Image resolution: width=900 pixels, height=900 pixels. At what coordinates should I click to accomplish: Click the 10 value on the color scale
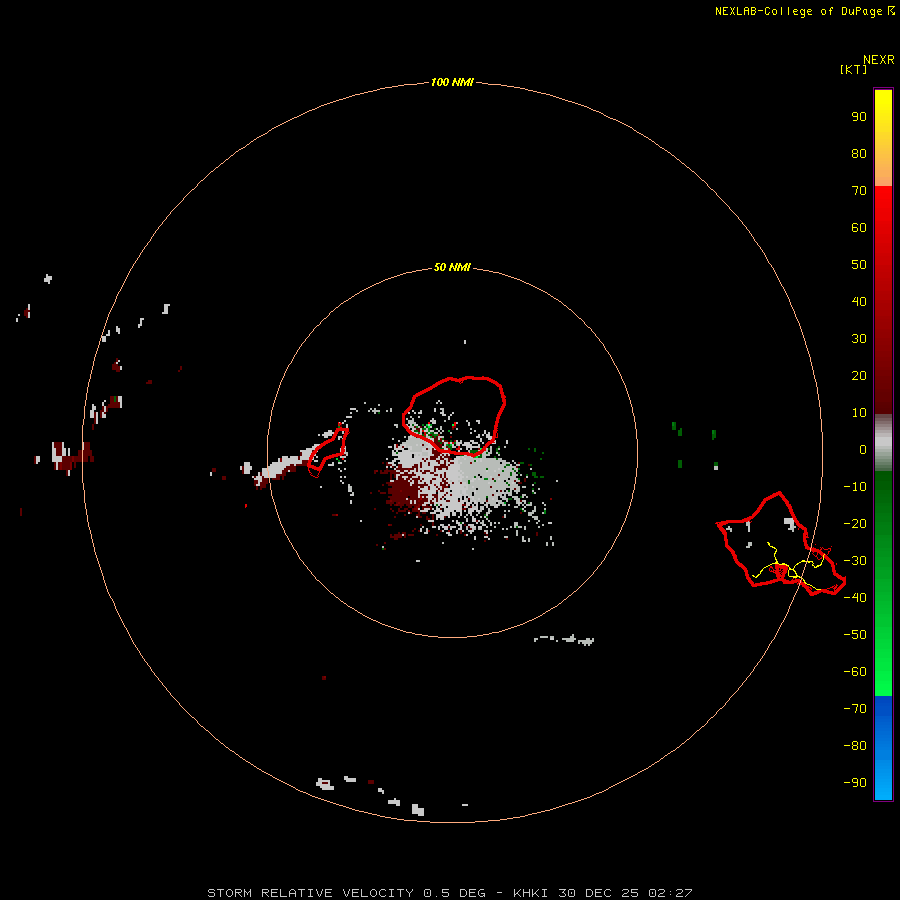pyautogui.click(x=859, y=413)
